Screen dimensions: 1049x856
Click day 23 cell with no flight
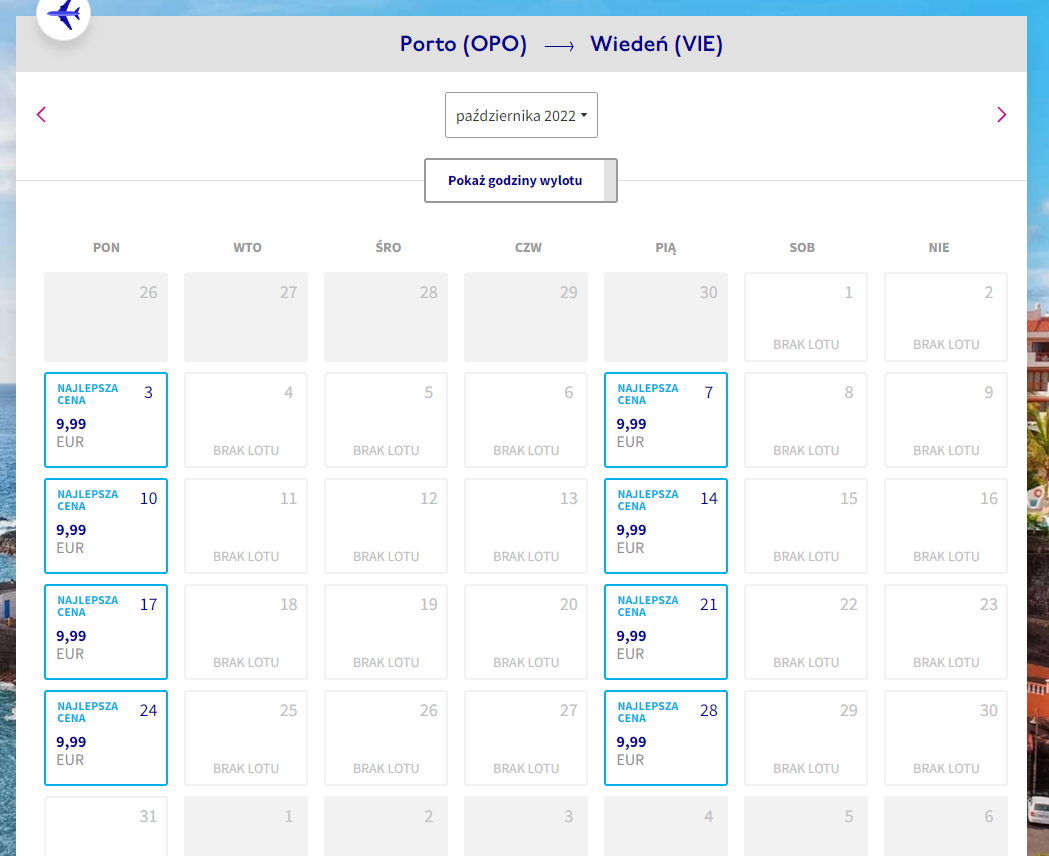tap(945, 631)
